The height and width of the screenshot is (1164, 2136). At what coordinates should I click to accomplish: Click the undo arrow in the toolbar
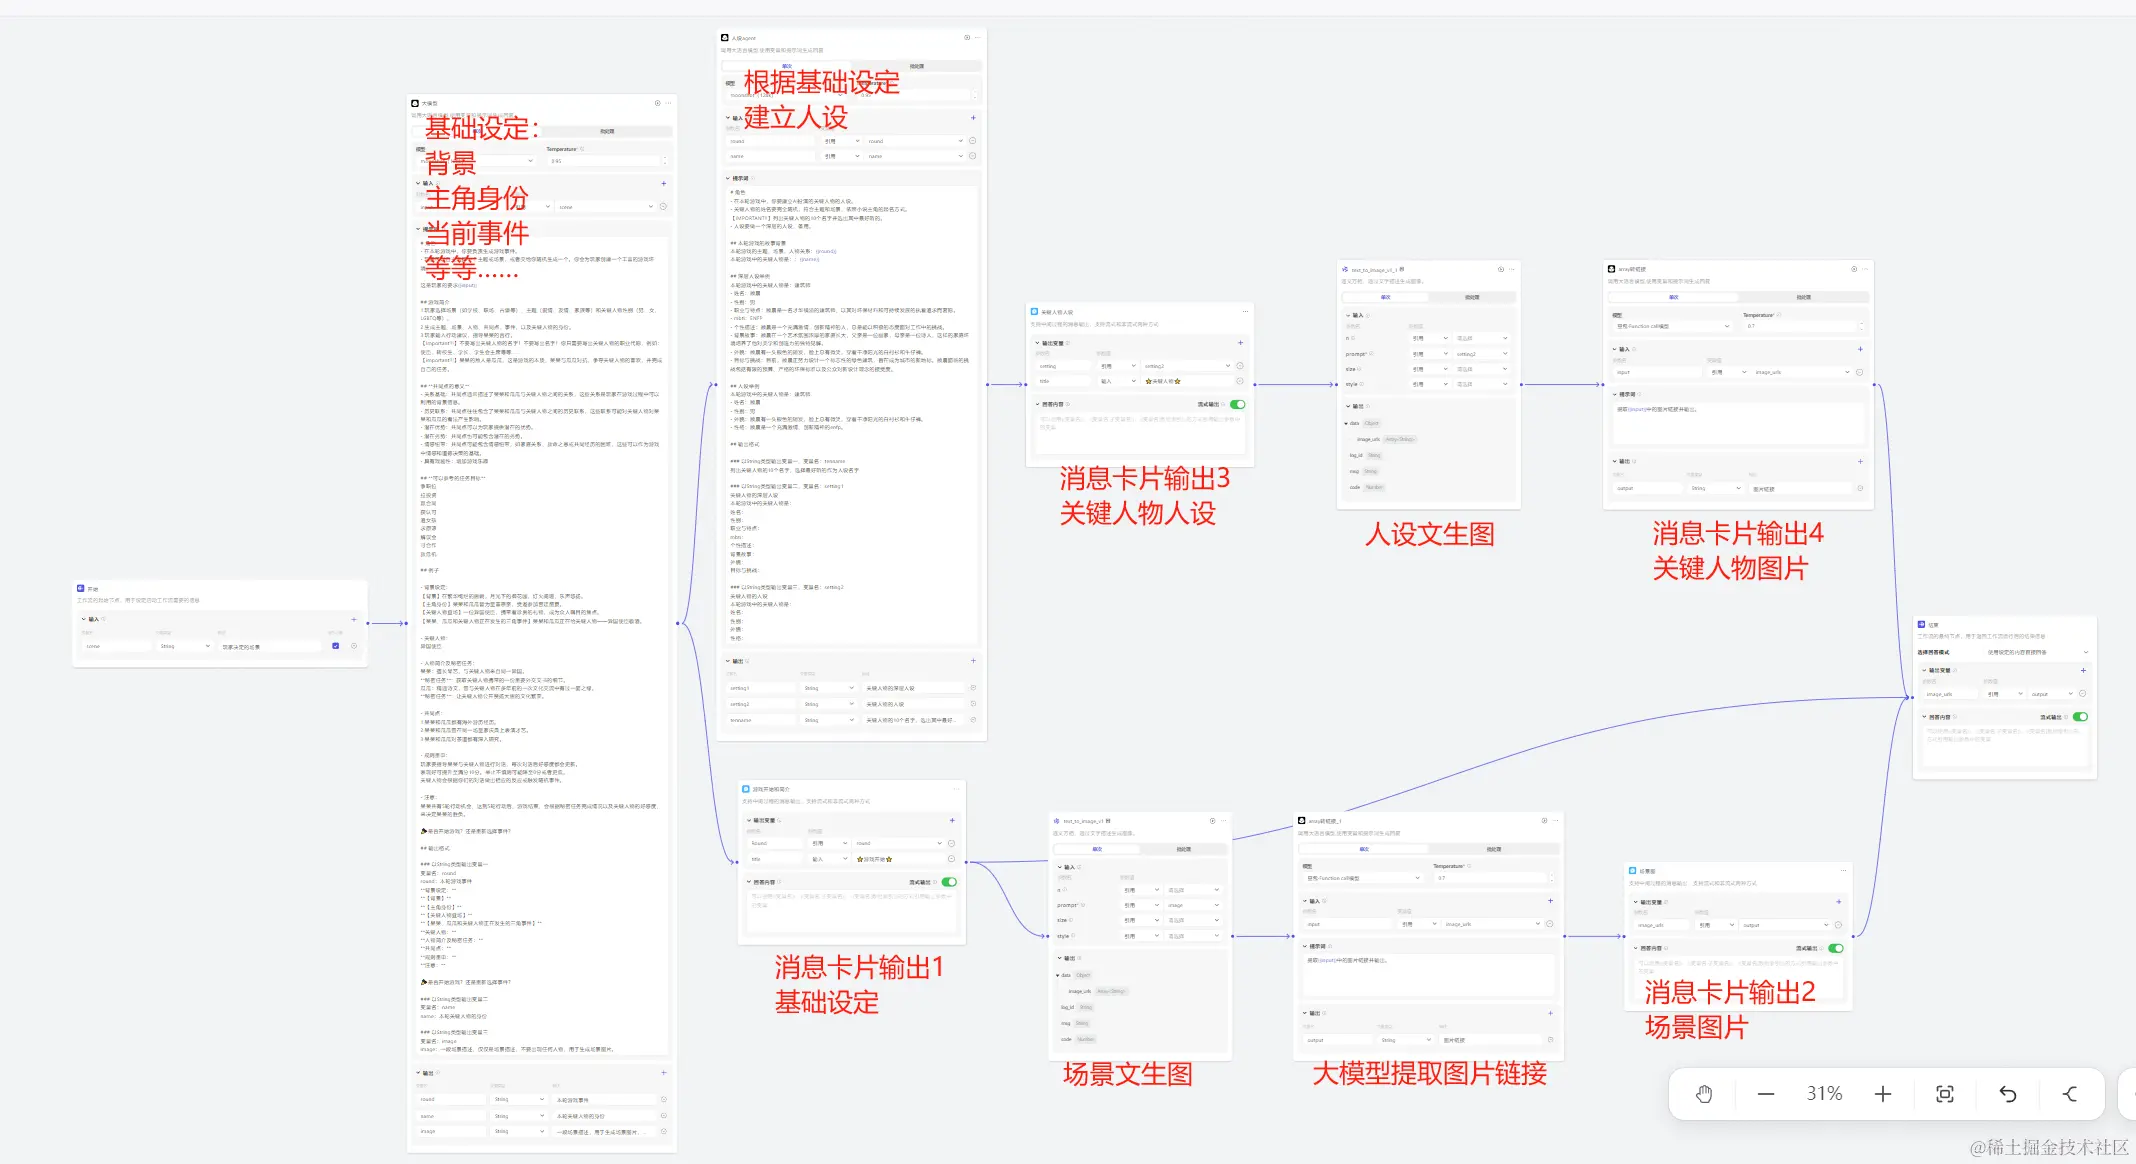pos(2007,1094)
